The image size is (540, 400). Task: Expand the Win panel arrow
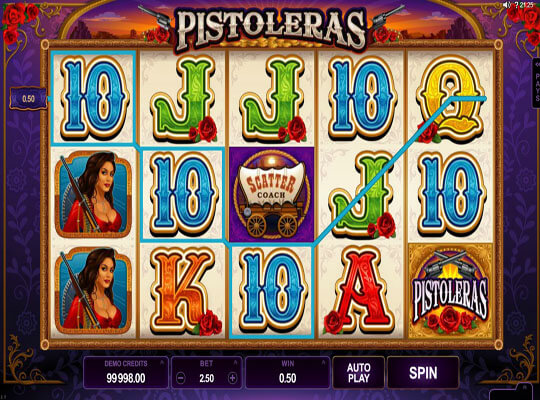click(323, 362)
